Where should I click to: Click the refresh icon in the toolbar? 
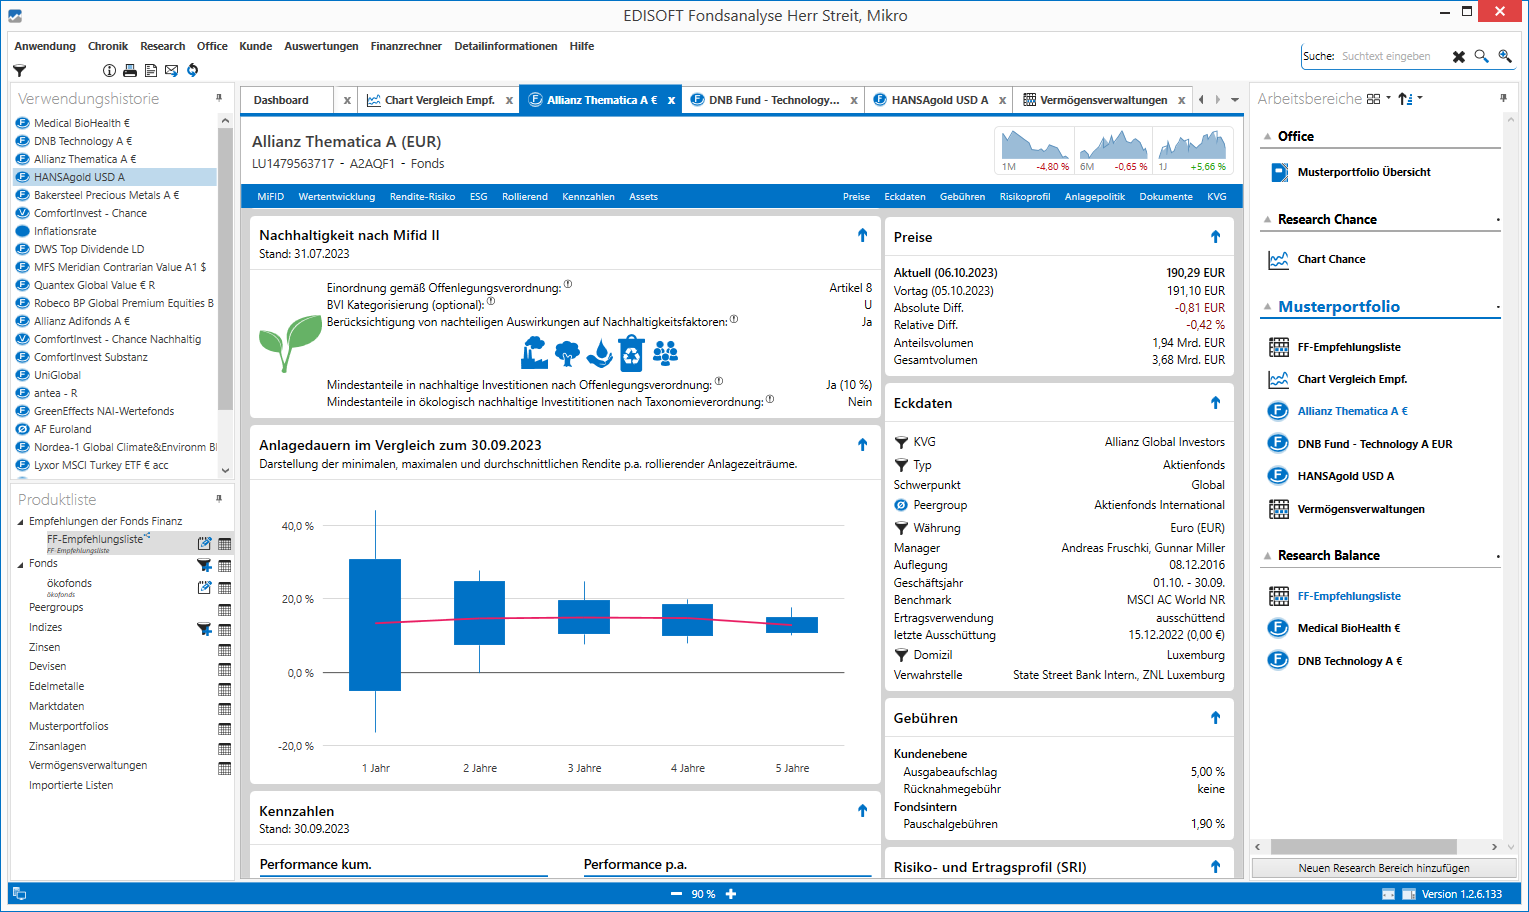pos(192,71)
